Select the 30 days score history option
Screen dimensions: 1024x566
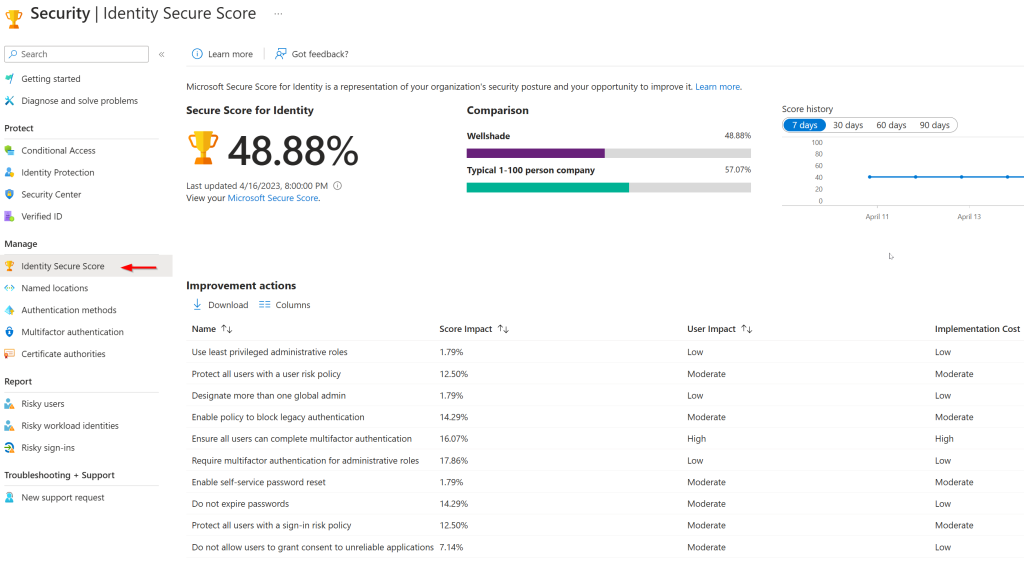848,125
